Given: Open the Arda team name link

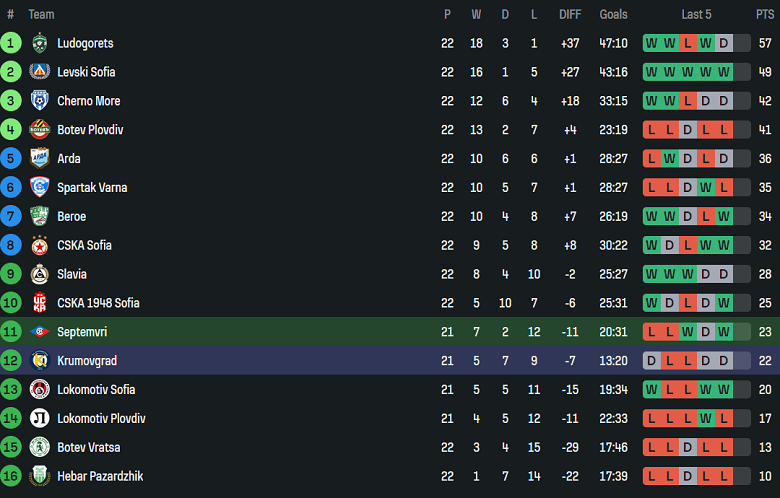Looking at the screenshot, I should pyautogui.click(x=69, y=159).
